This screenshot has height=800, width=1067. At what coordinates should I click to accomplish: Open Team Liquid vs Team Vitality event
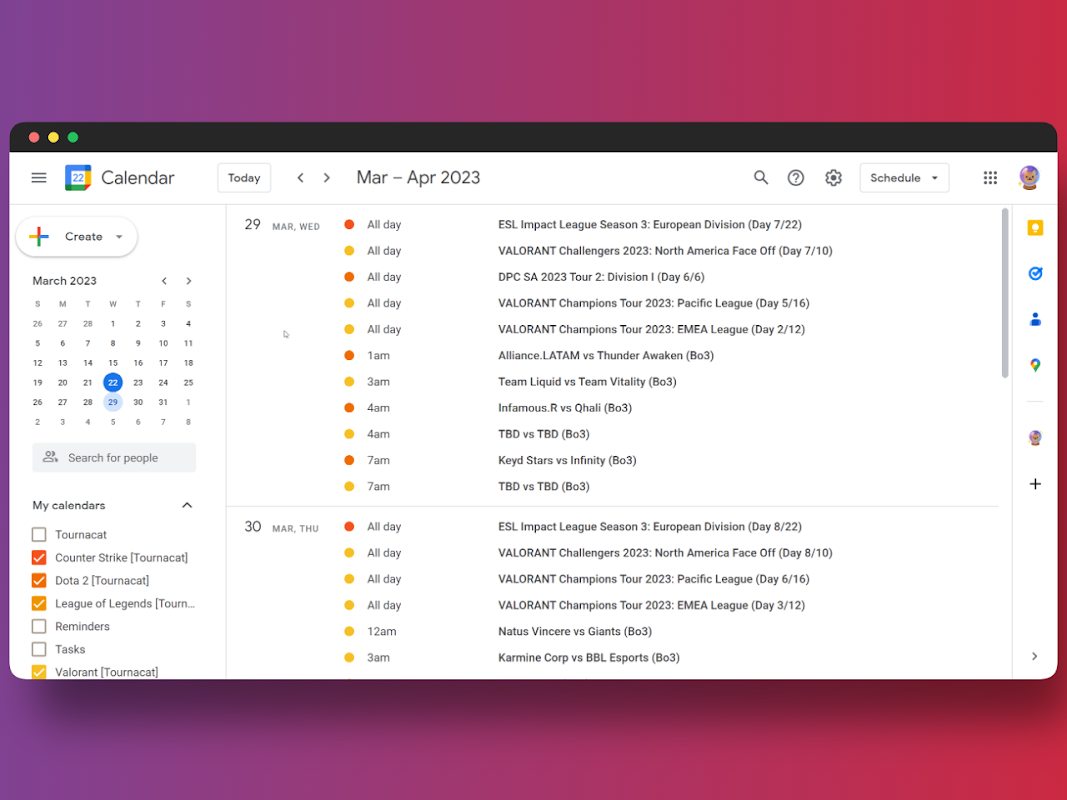coord(587,382)
